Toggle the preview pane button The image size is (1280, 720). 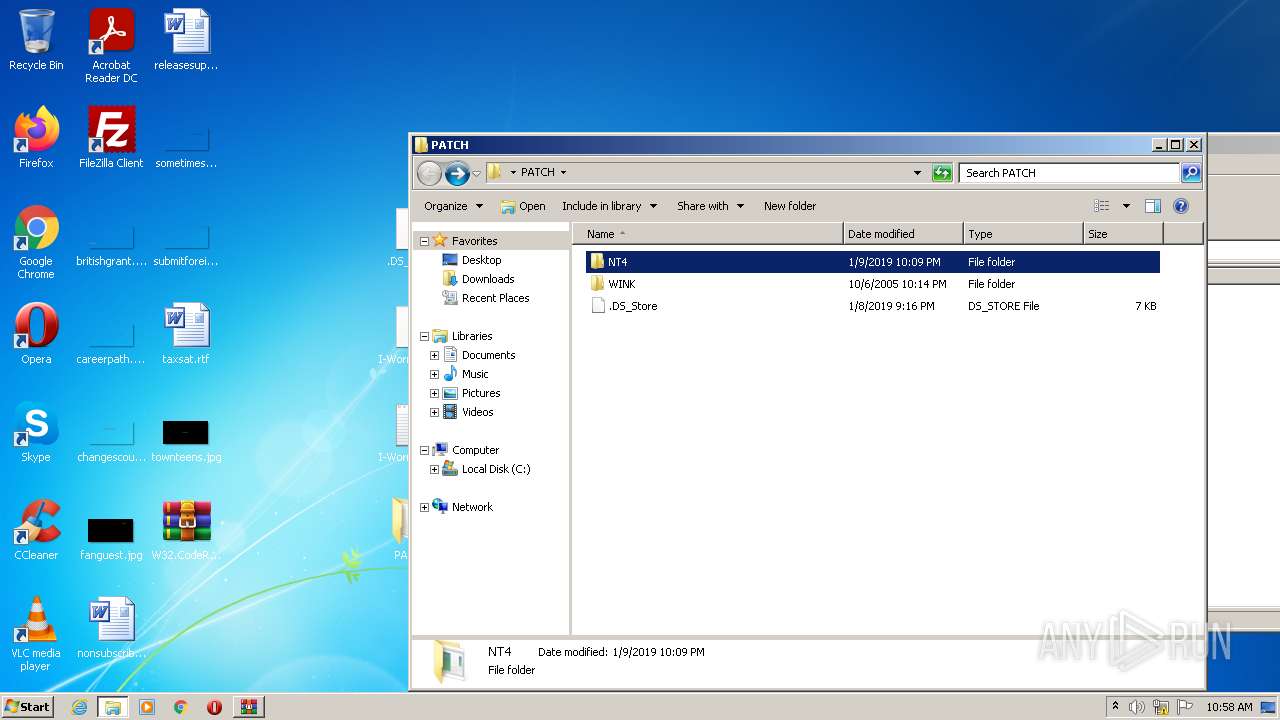[1153, 206]
